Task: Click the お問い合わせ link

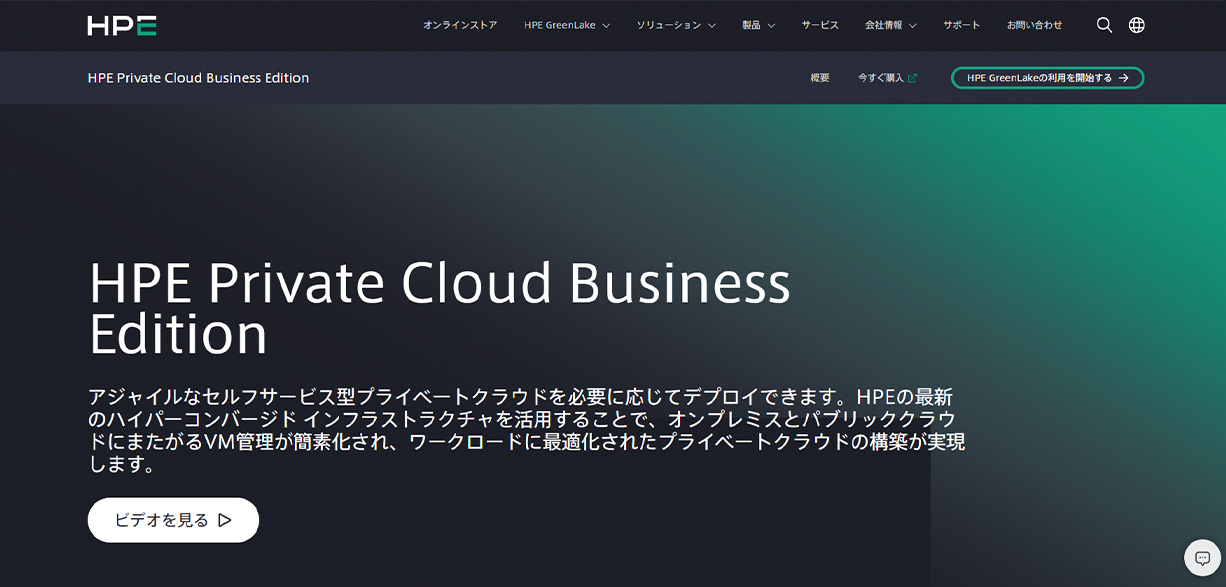Action: click(x=1034, y=26)
